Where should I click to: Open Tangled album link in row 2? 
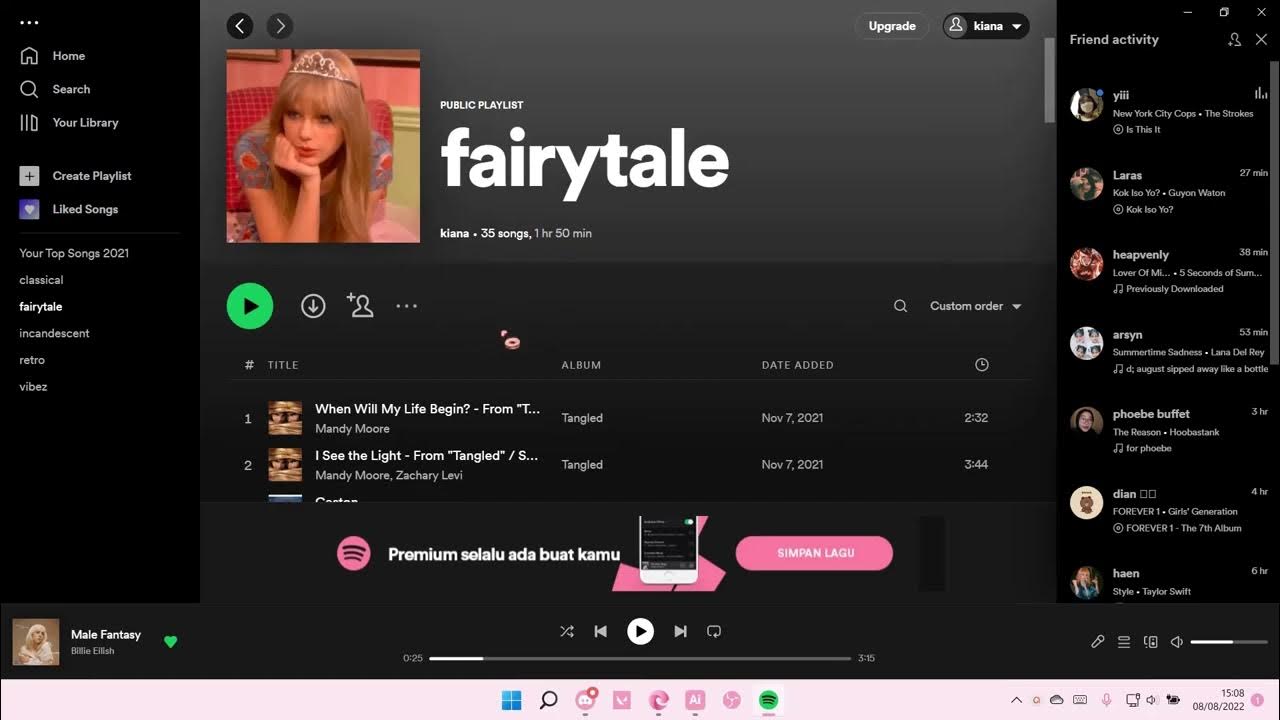pos(582,465)
